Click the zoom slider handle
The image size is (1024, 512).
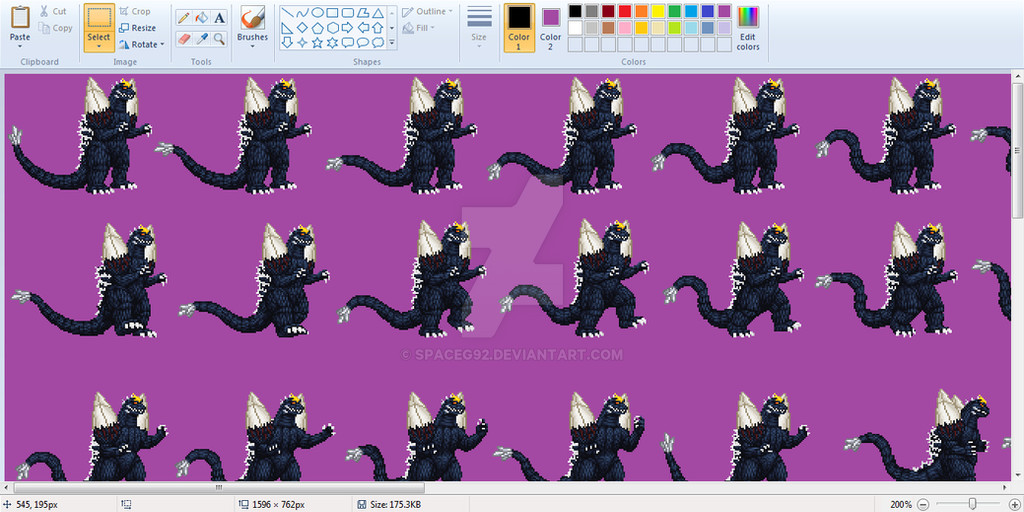point(973,504)
